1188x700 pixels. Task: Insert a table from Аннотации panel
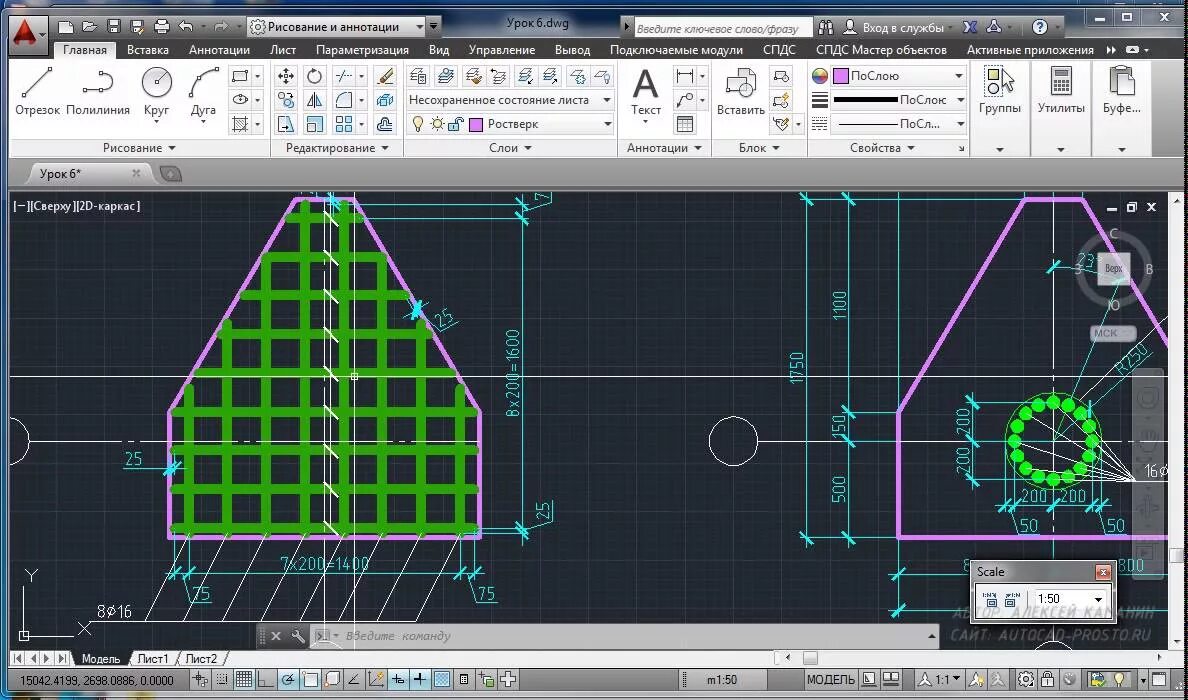[x=685, y=123]
